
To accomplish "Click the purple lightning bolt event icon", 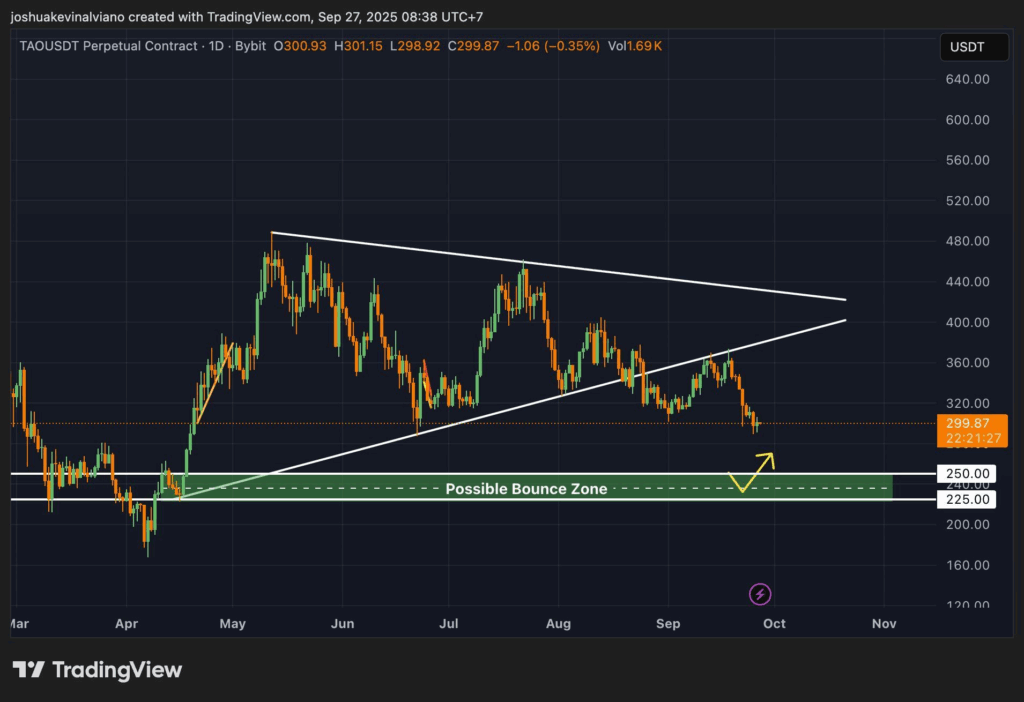I will (x=760, y=594).
